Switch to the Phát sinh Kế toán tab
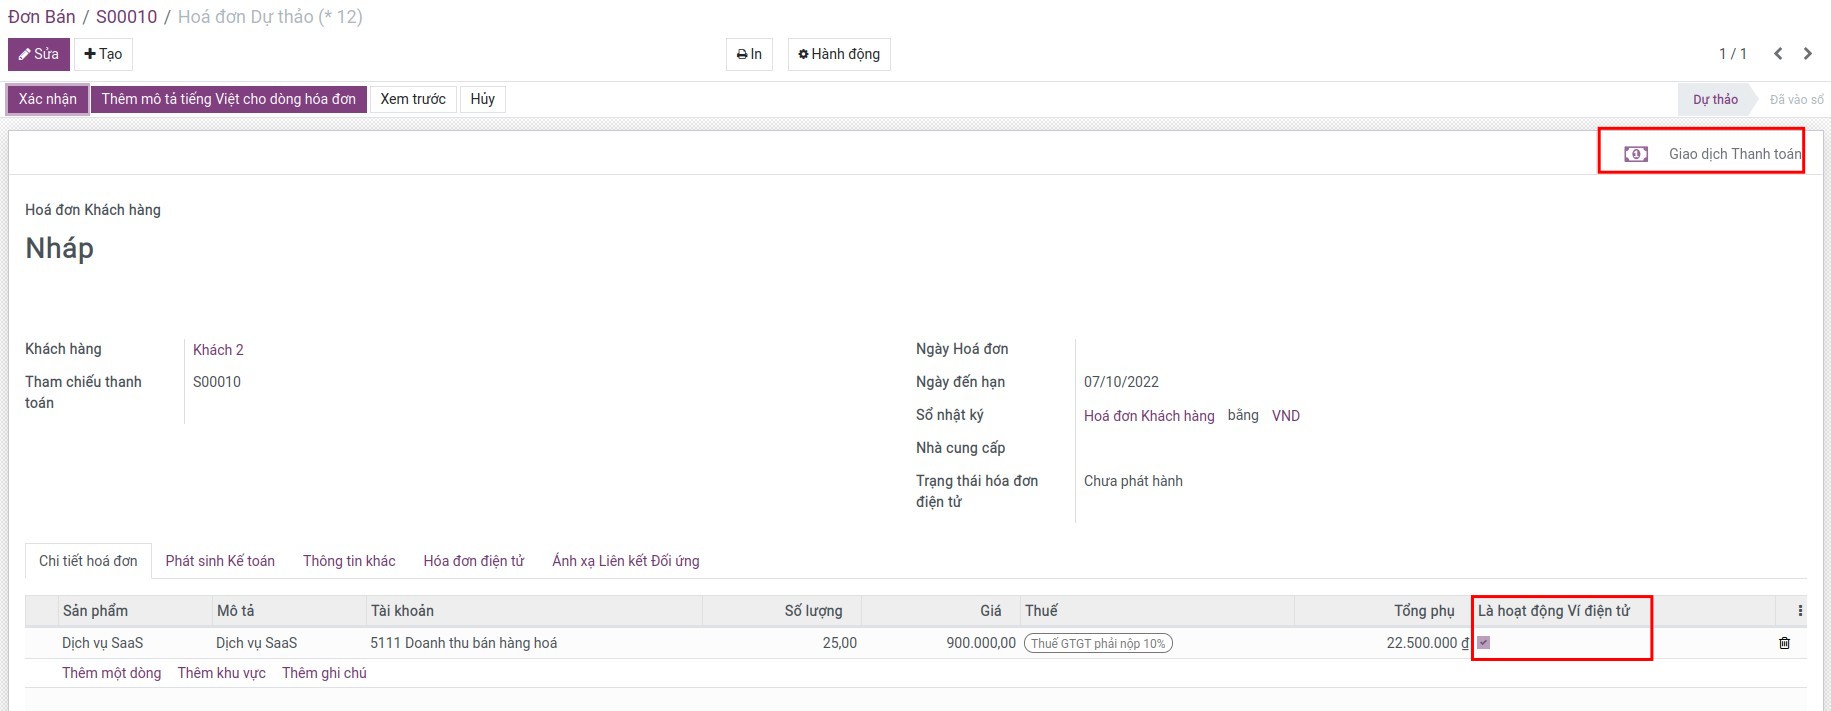The width and height of the screenshot is (1831, 711). click(x=220, y=561)
